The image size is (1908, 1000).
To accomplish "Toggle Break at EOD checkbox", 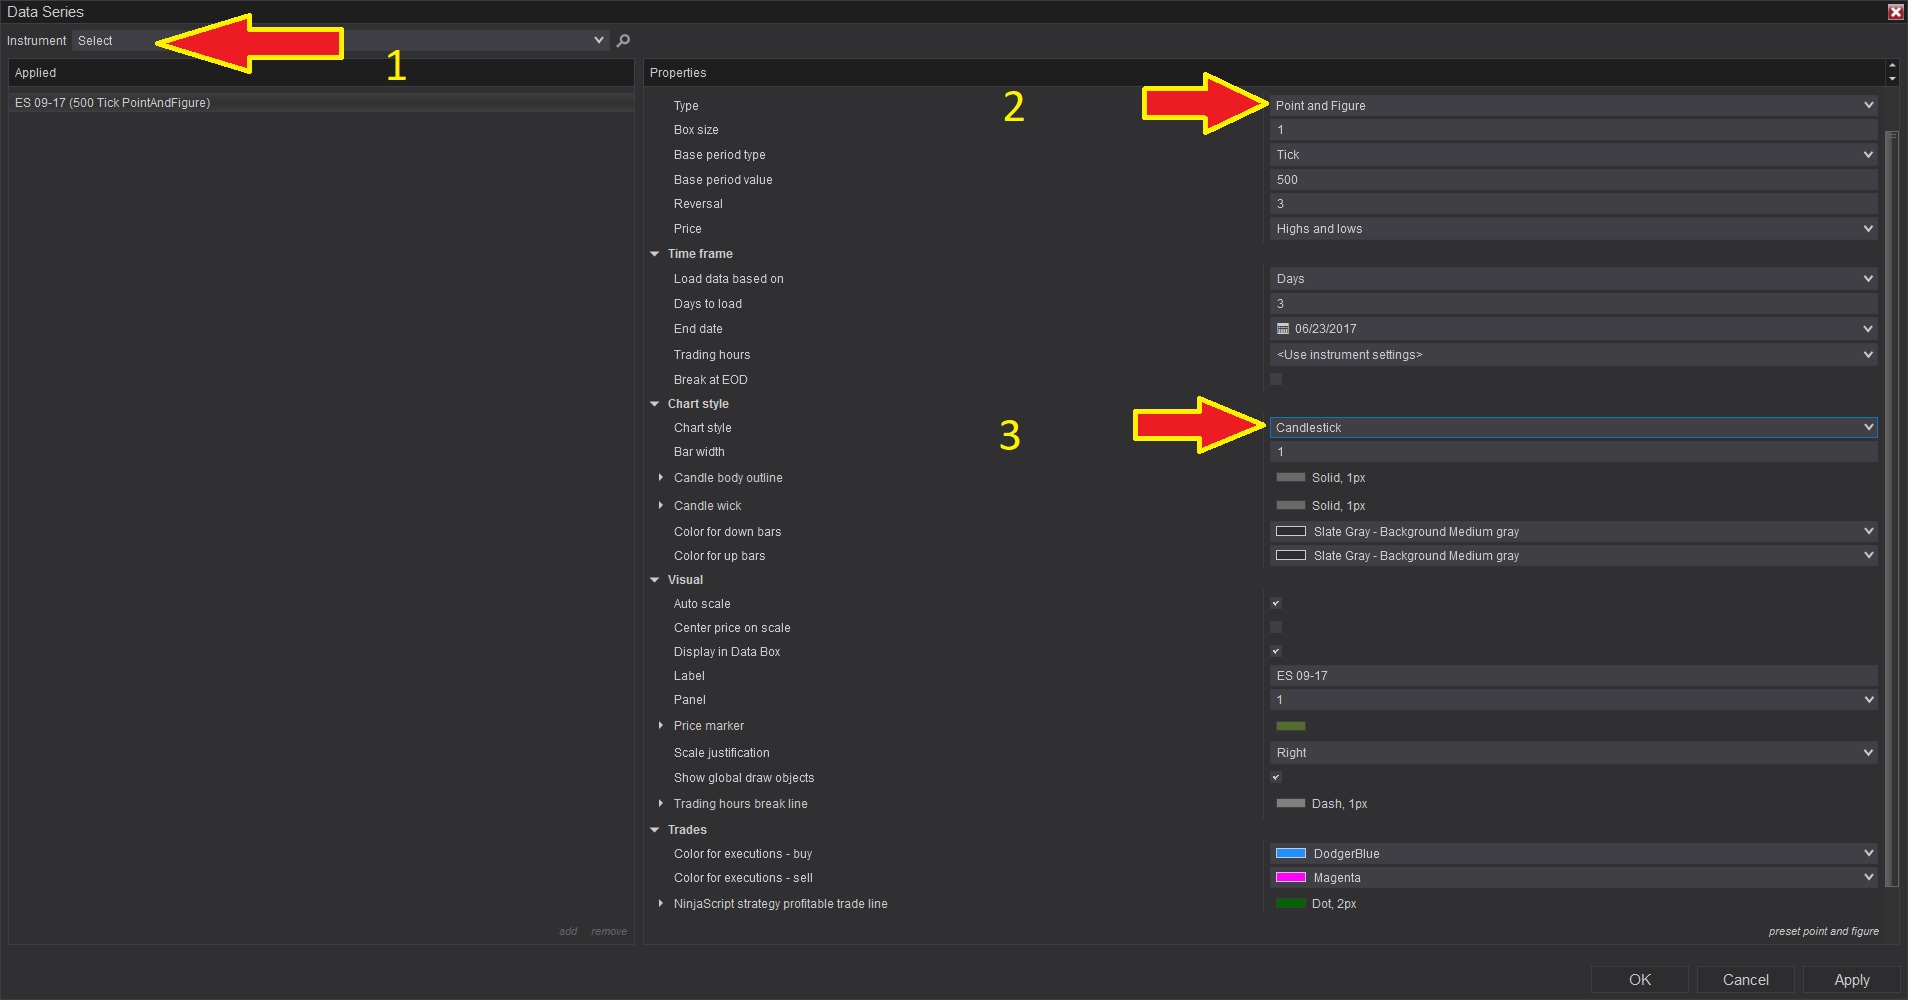I will coord(1276,379).
